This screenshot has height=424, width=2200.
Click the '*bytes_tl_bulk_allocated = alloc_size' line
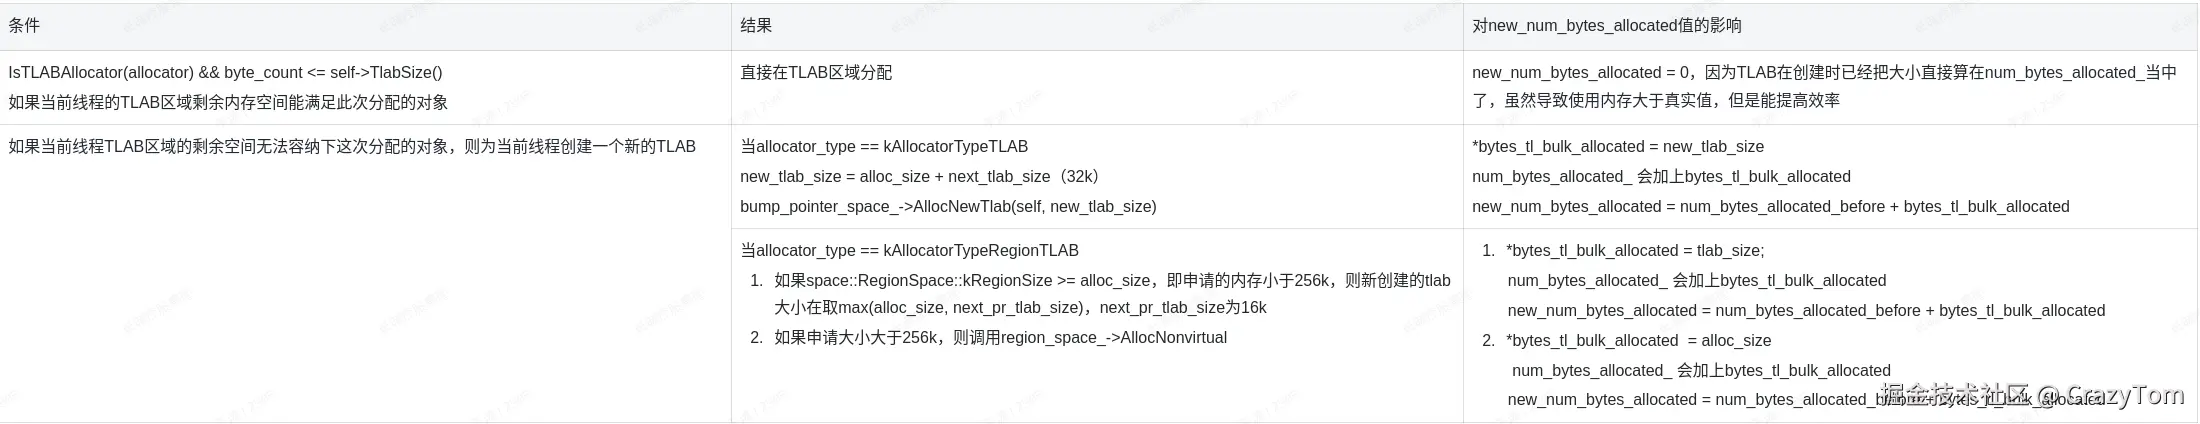click(x=1638, y=341)
